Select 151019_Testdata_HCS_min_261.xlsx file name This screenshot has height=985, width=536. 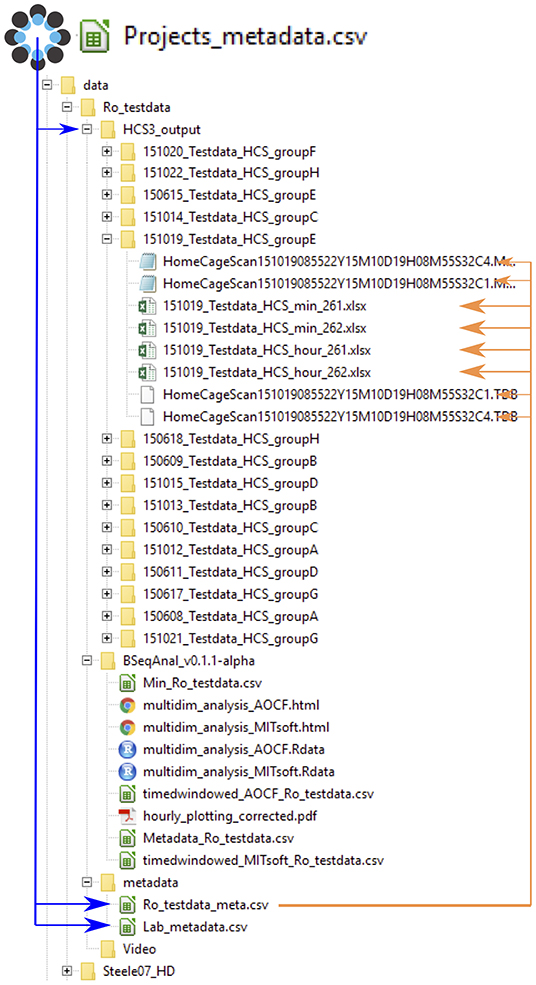pos(265,307)
